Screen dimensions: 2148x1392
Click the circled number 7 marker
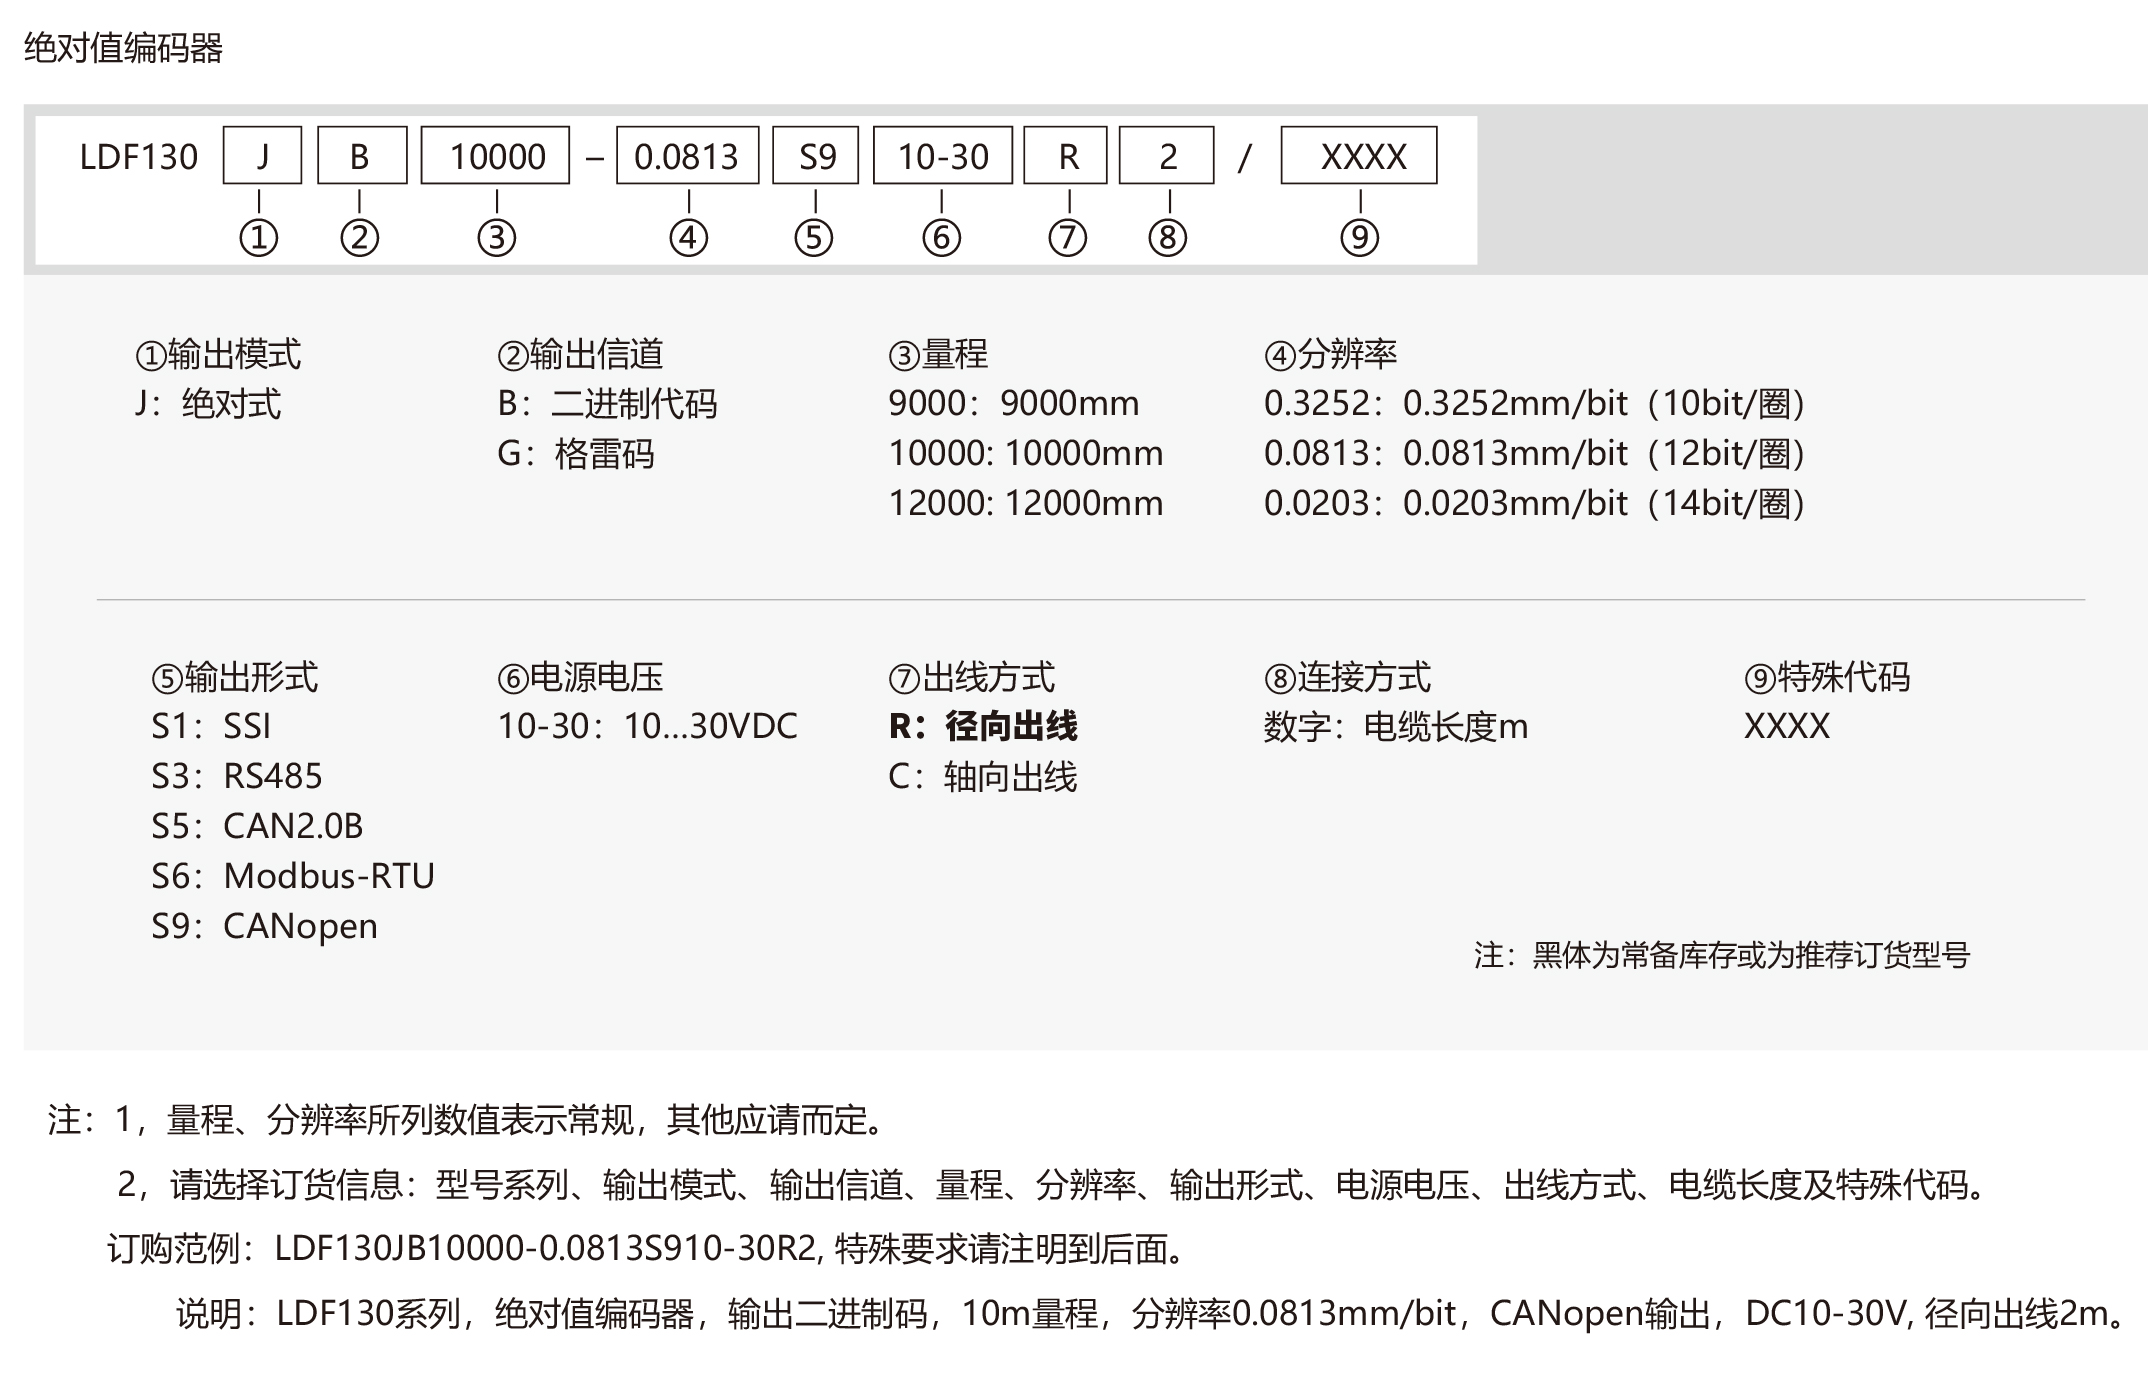click(x=1068, y=238)
